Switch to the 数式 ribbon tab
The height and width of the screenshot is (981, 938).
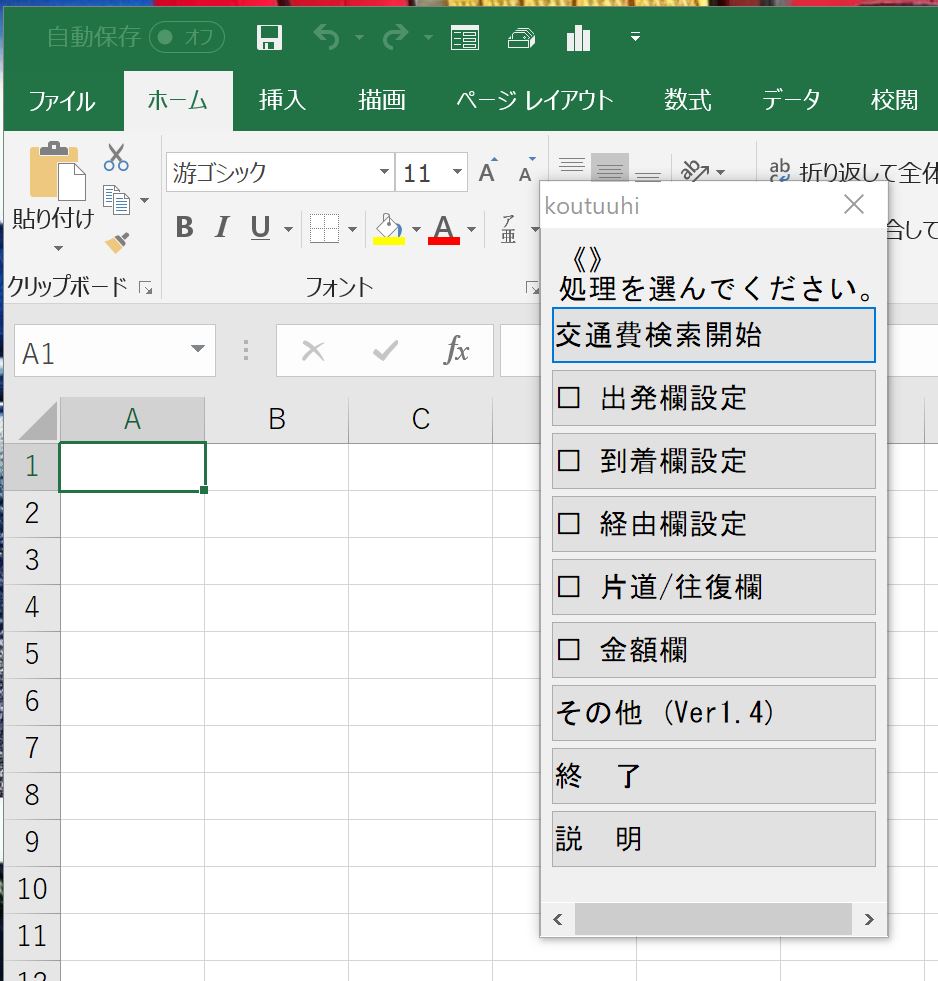[687, 101]
